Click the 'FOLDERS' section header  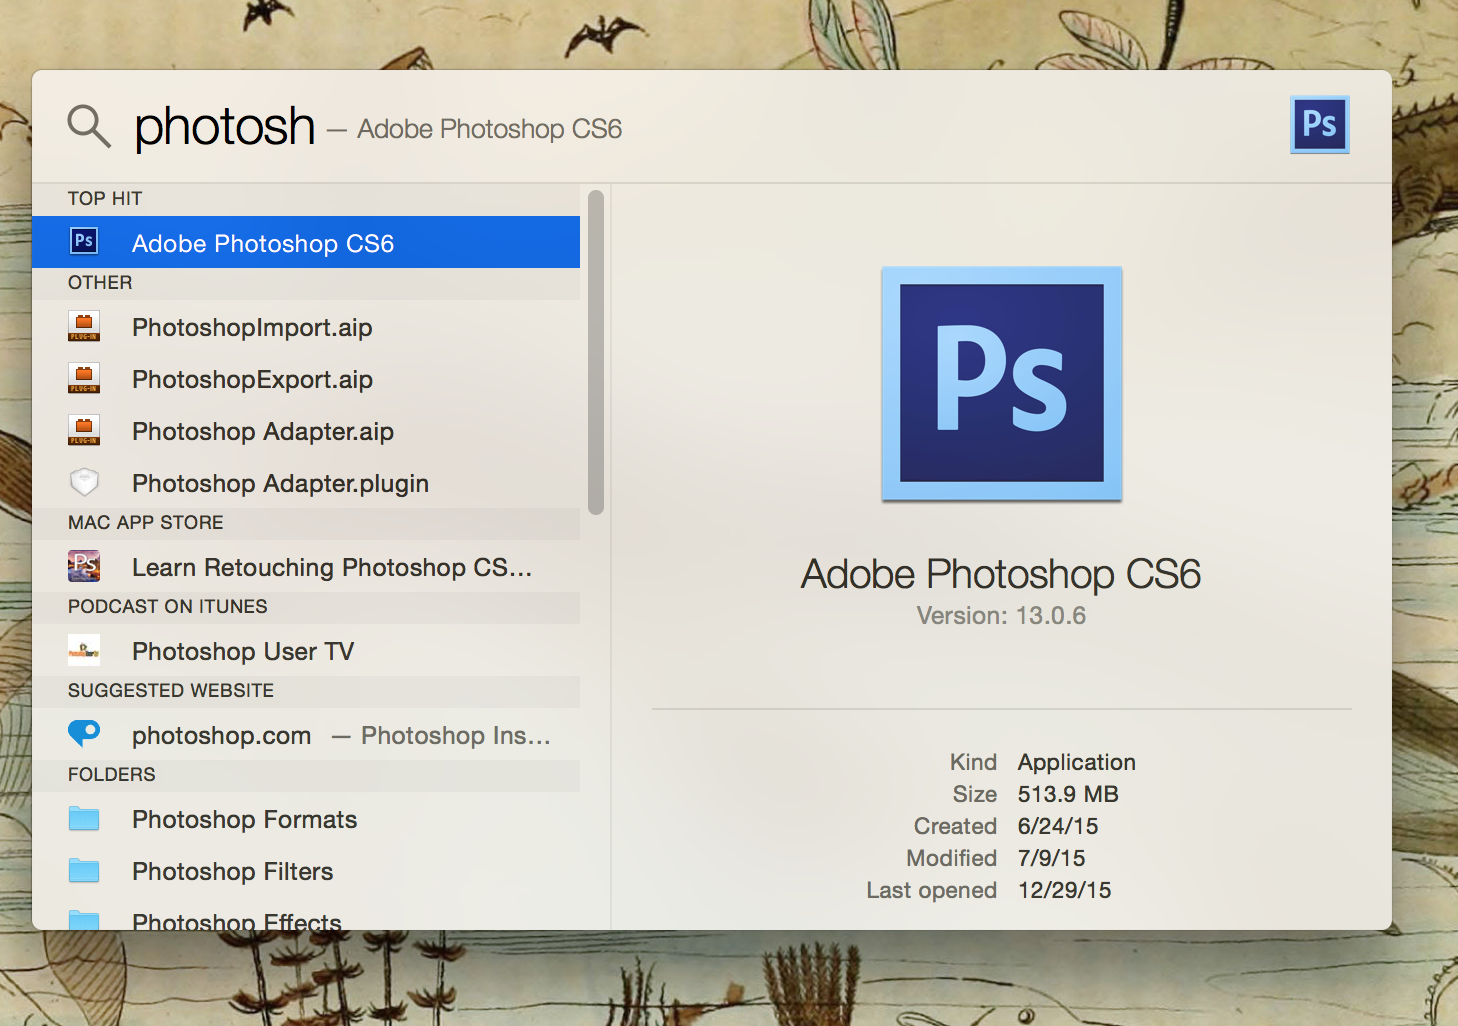click(112, 774)
